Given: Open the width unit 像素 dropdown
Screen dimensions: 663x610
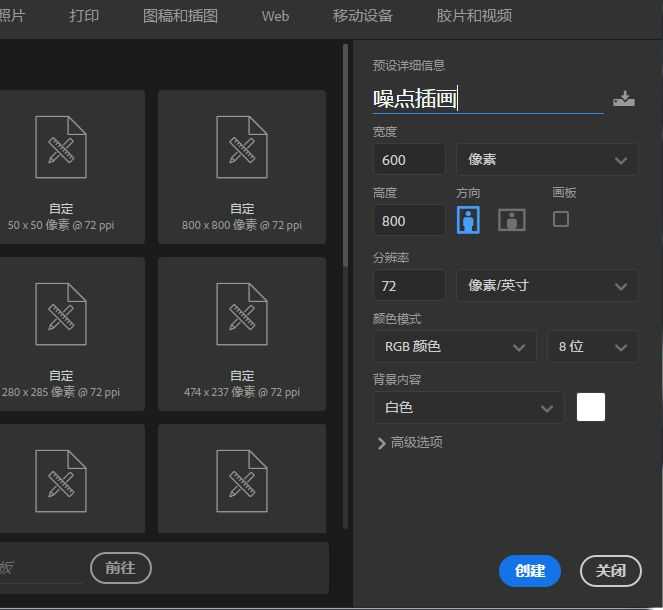Looking at the screenshot, I should (546, 160).
